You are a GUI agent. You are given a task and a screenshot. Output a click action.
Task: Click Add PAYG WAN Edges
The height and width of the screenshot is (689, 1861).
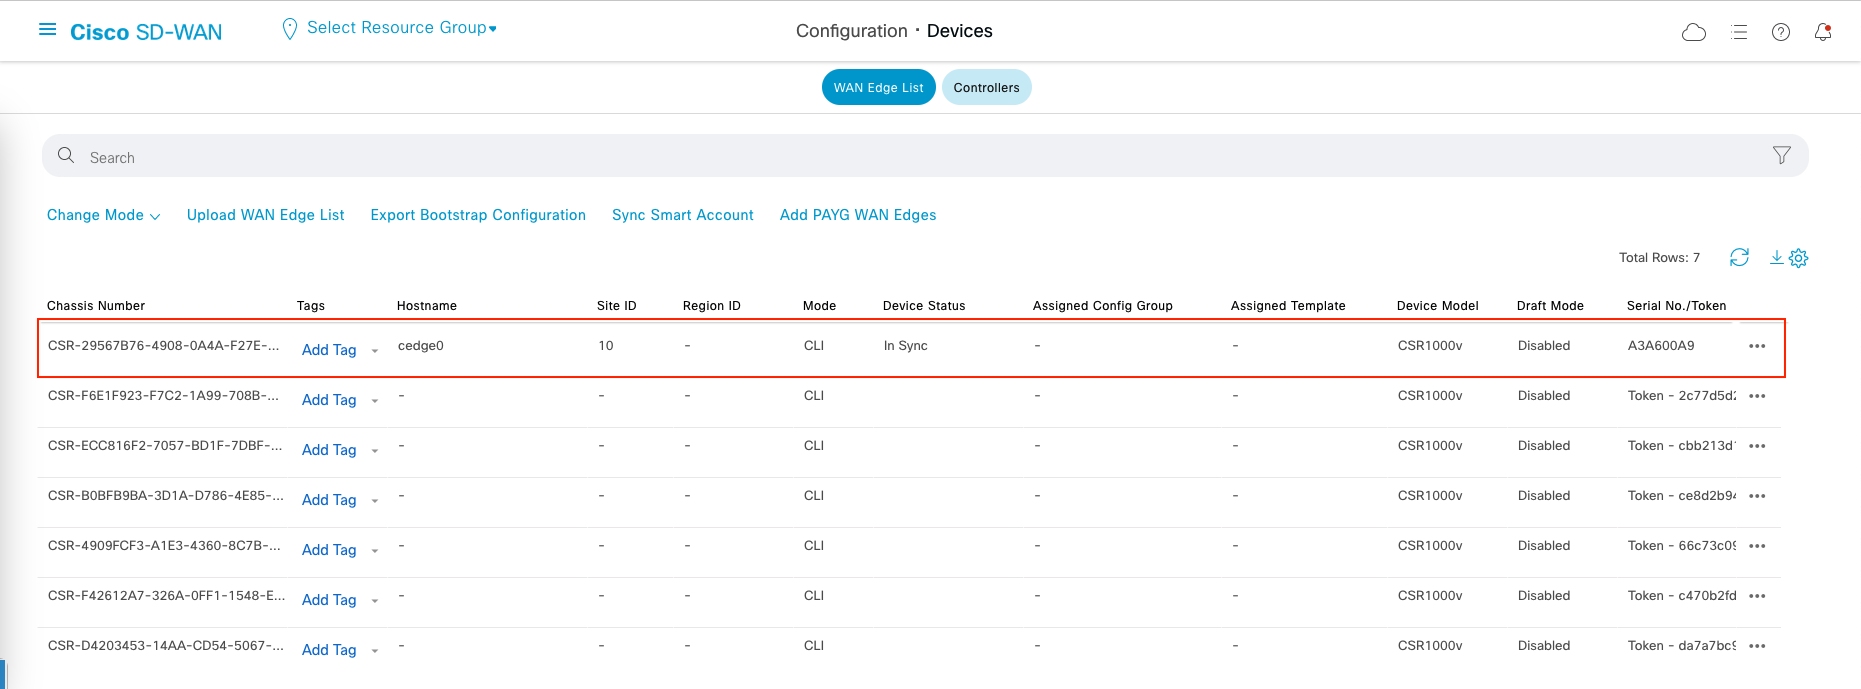click(x=858, y=215)
